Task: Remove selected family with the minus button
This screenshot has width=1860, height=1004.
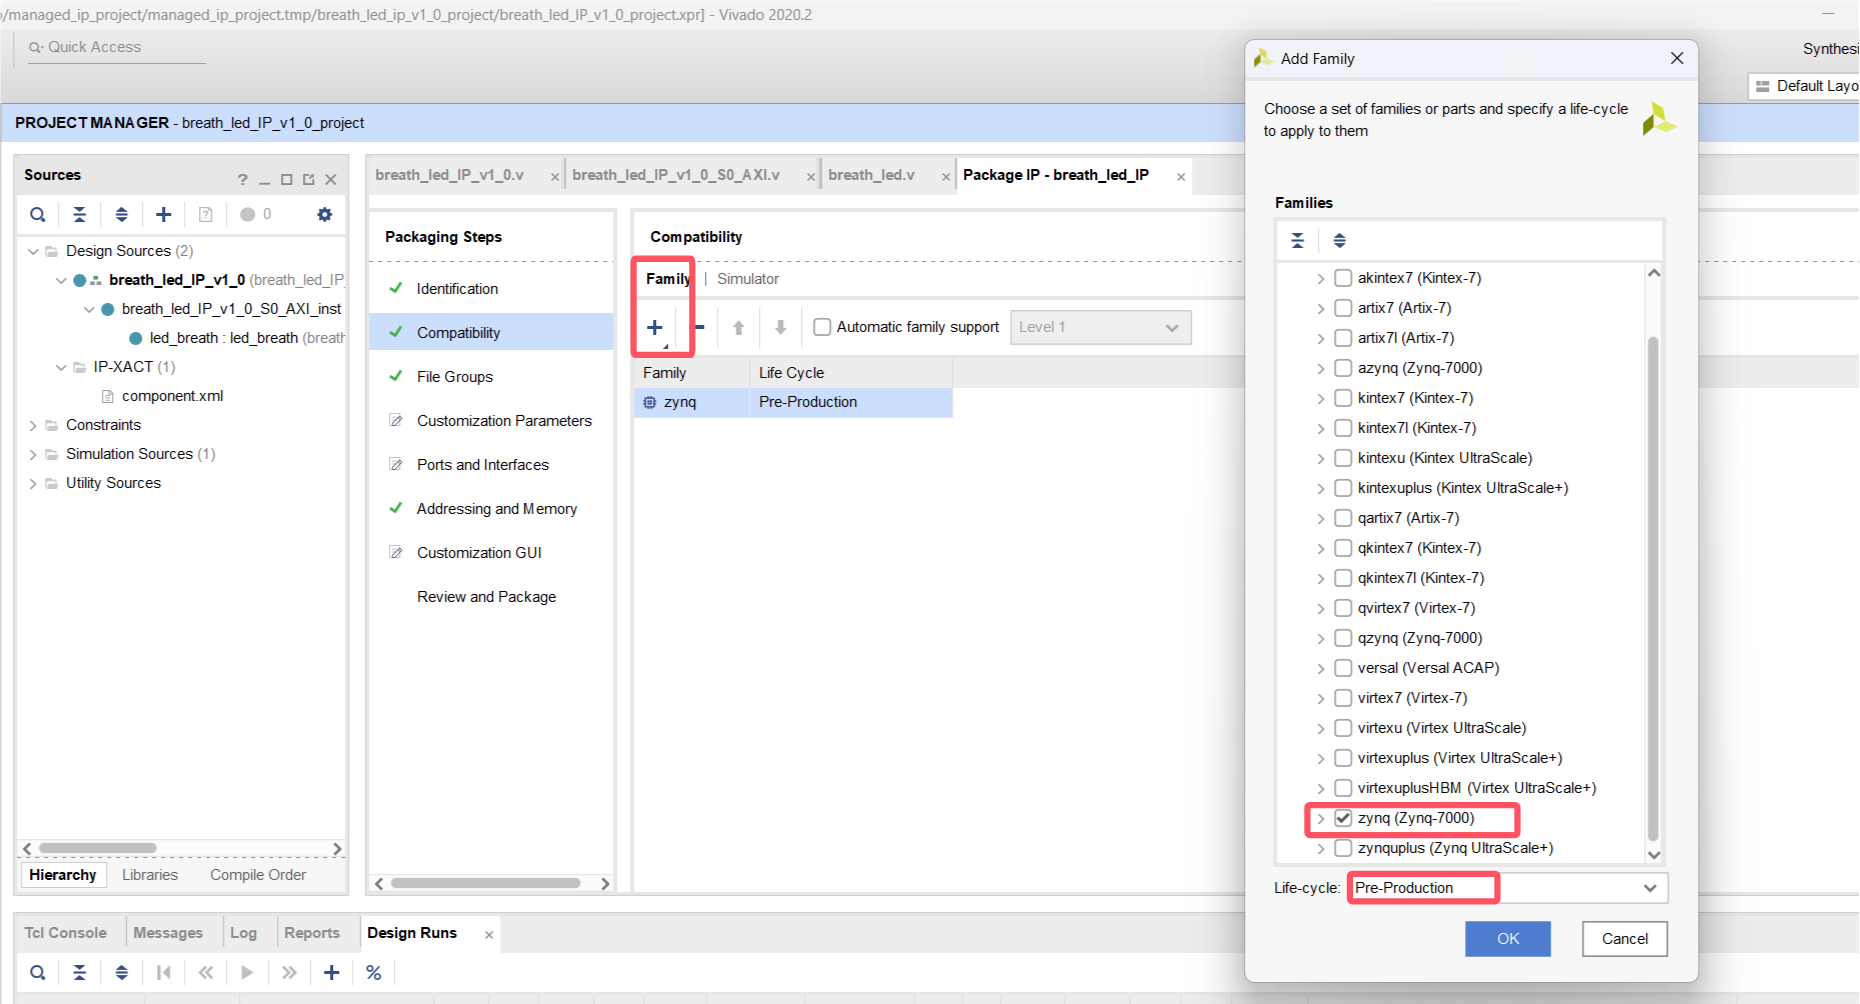Action: 699,327
